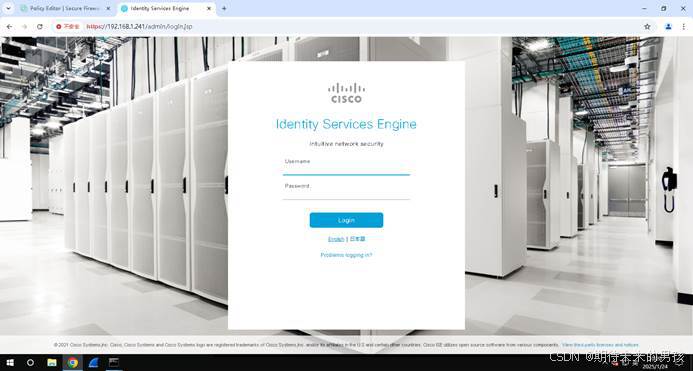Launch File Explorer from the taskbar
693x371 pixels.
(x=52, y=363)
